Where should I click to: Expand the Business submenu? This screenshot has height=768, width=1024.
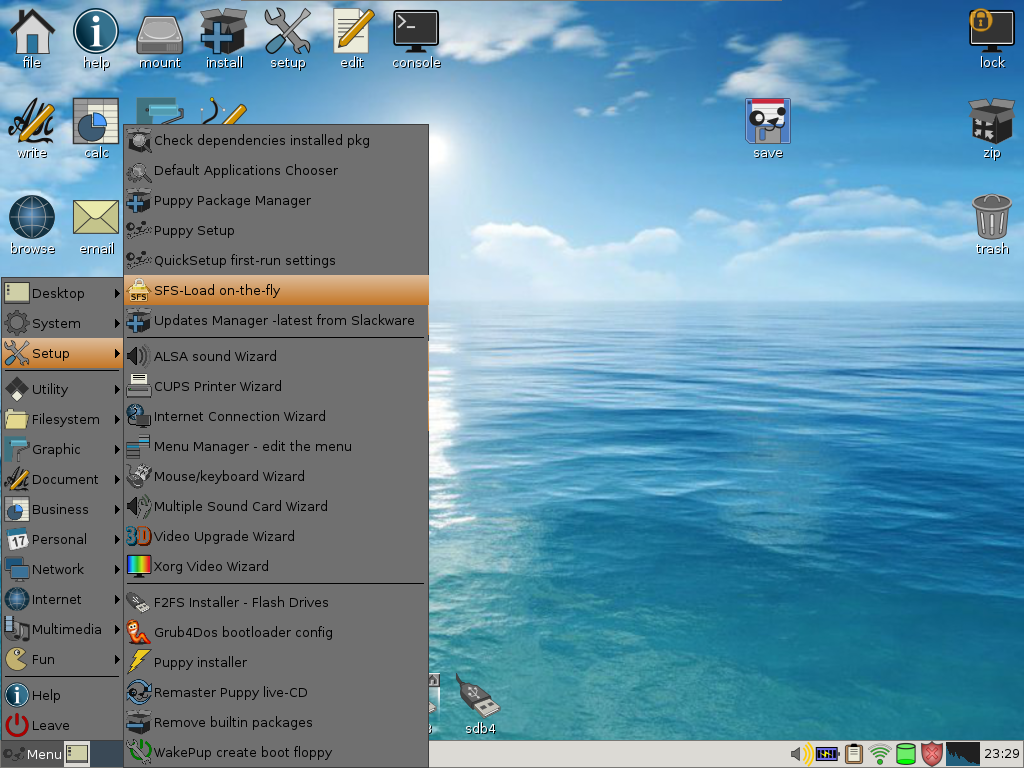[x=63, y=509]
